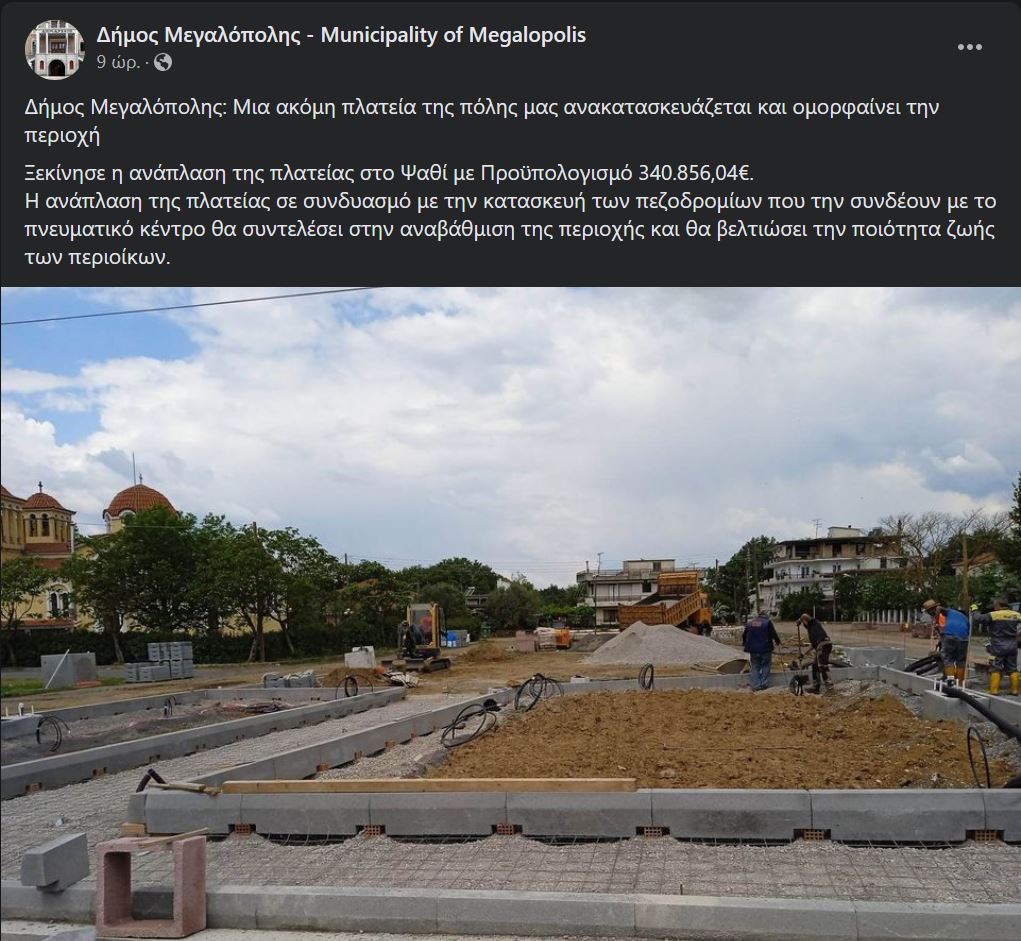
Task: Click the budget amount 340.856,04€ text
Action: point(696,173)
